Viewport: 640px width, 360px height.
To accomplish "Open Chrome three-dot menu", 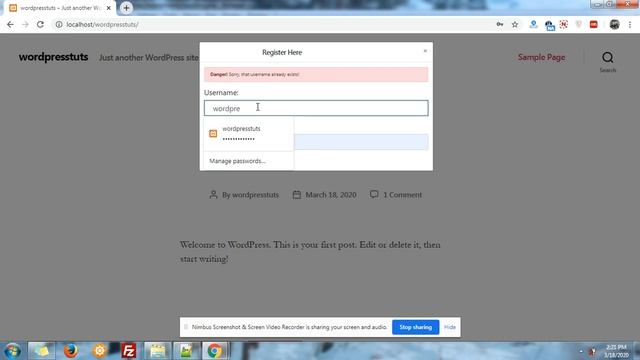I will coord(630,24).
